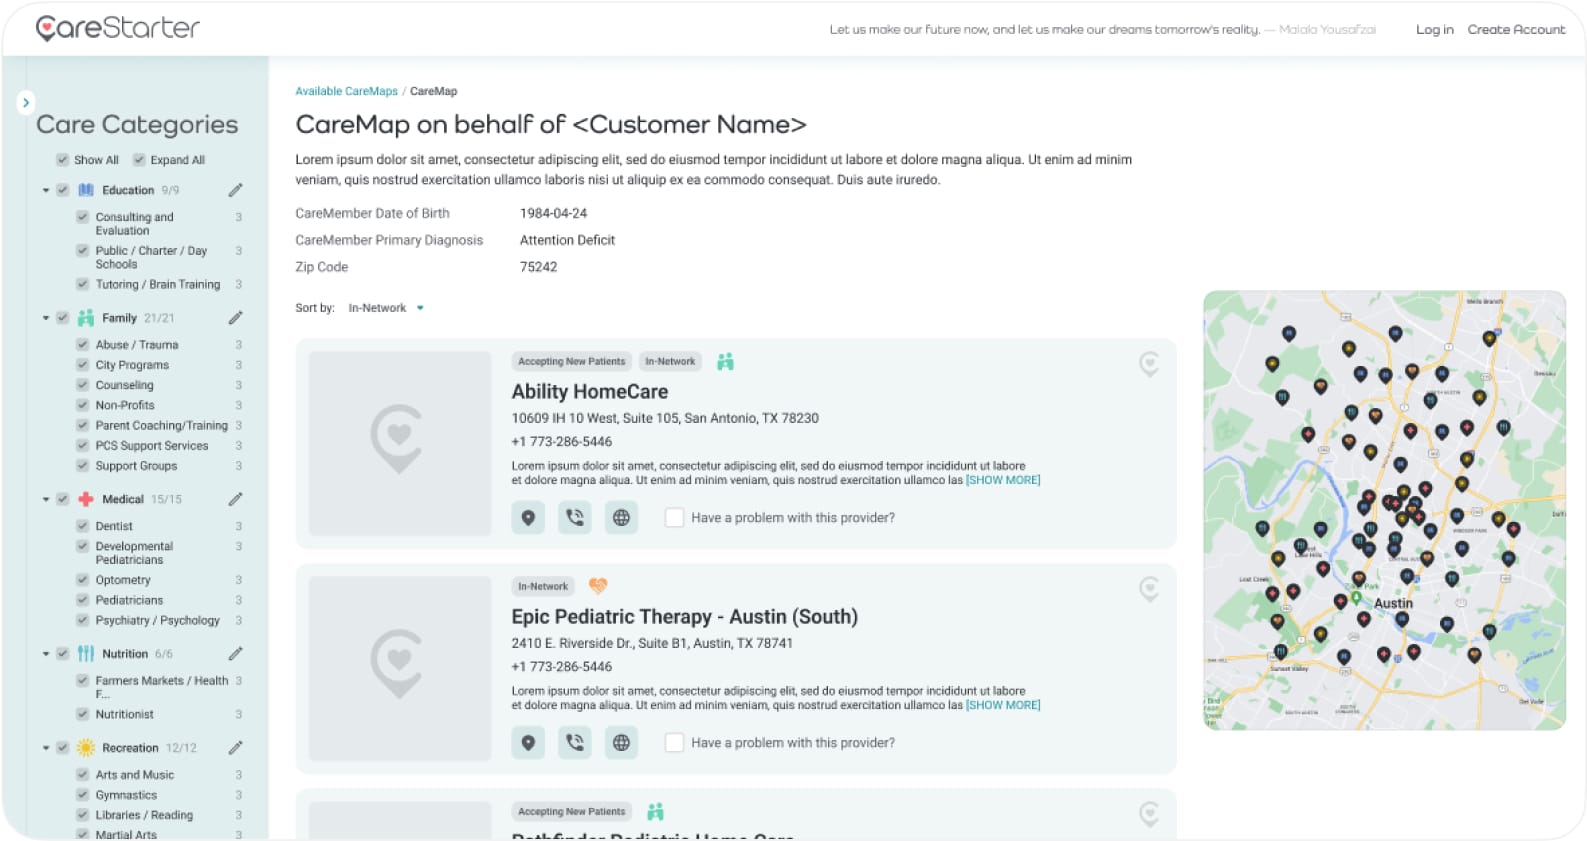Click the CareStarter logo
1587x841 pixels.
118,28
